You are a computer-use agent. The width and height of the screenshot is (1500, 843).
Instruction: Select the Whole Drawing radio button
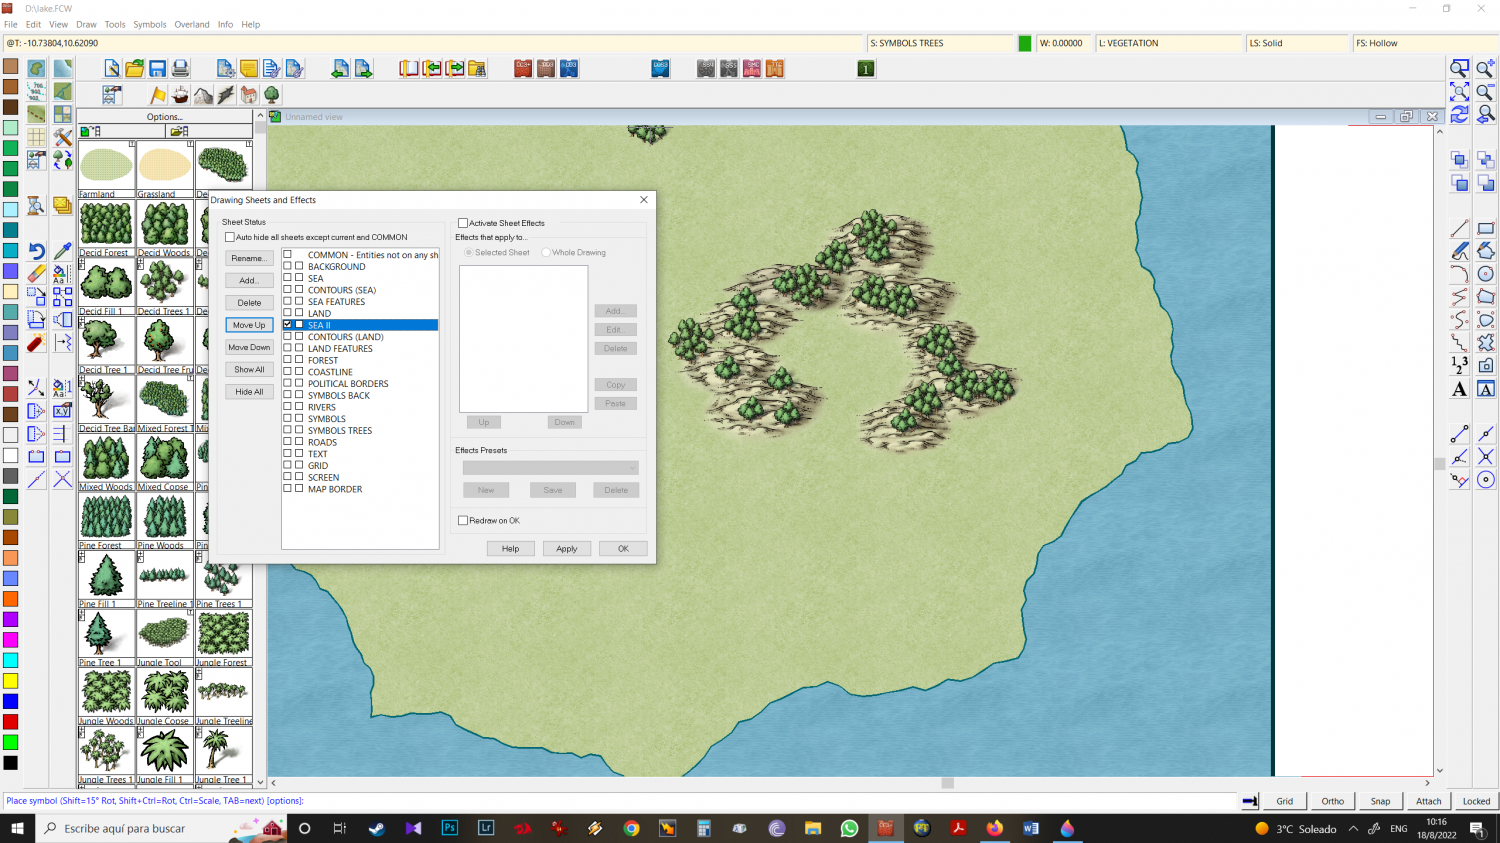[x=546, y=252]
